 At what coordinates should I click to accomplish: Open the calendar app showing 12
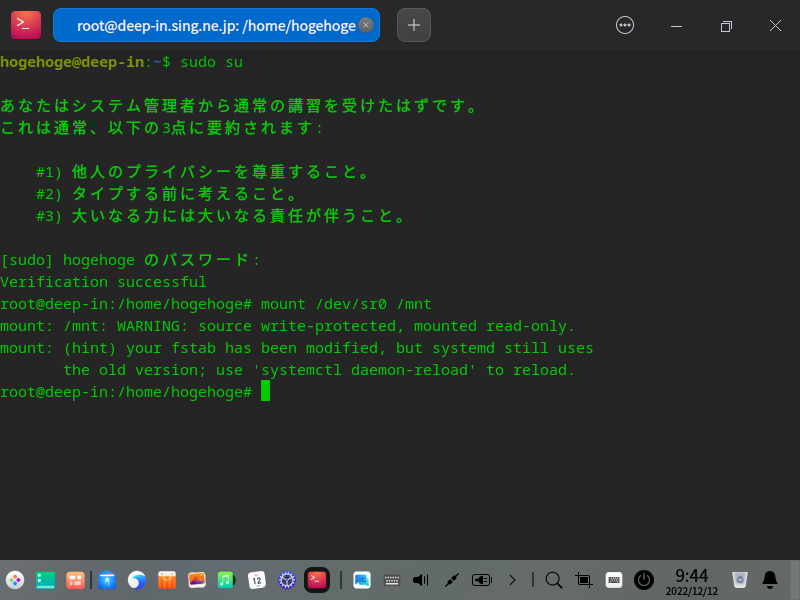257,580
